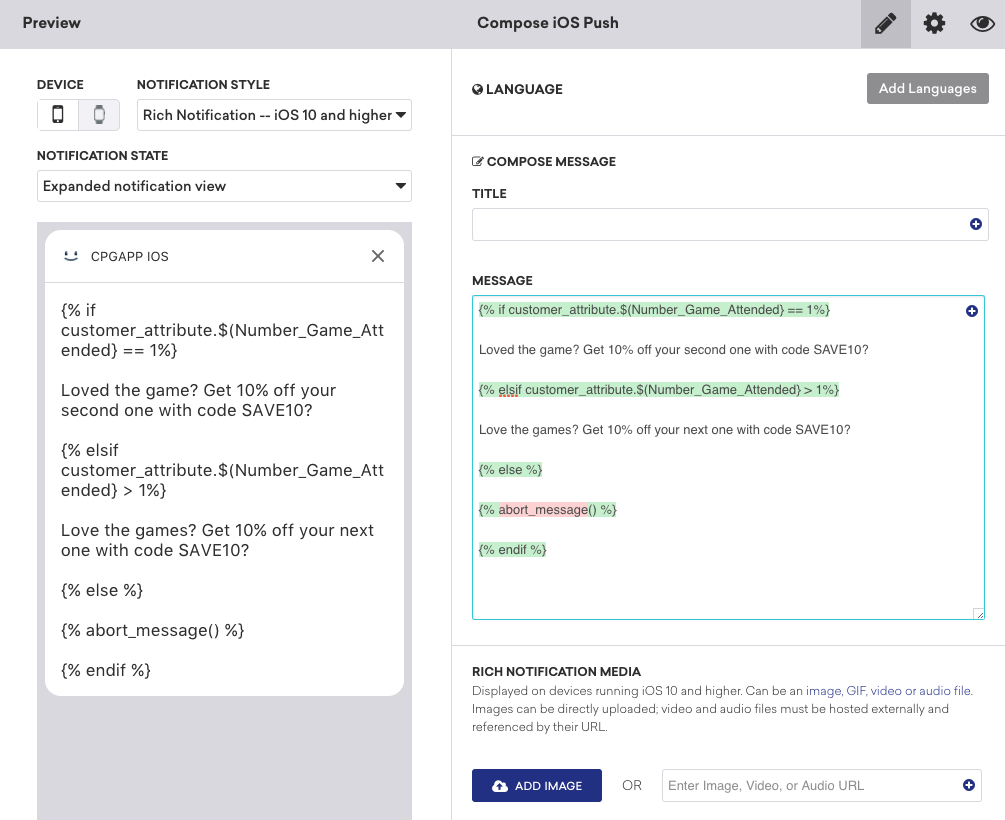Click the Compose iOS Push heading
This screenshot has height=820, width=1005.
coord(548,23)
